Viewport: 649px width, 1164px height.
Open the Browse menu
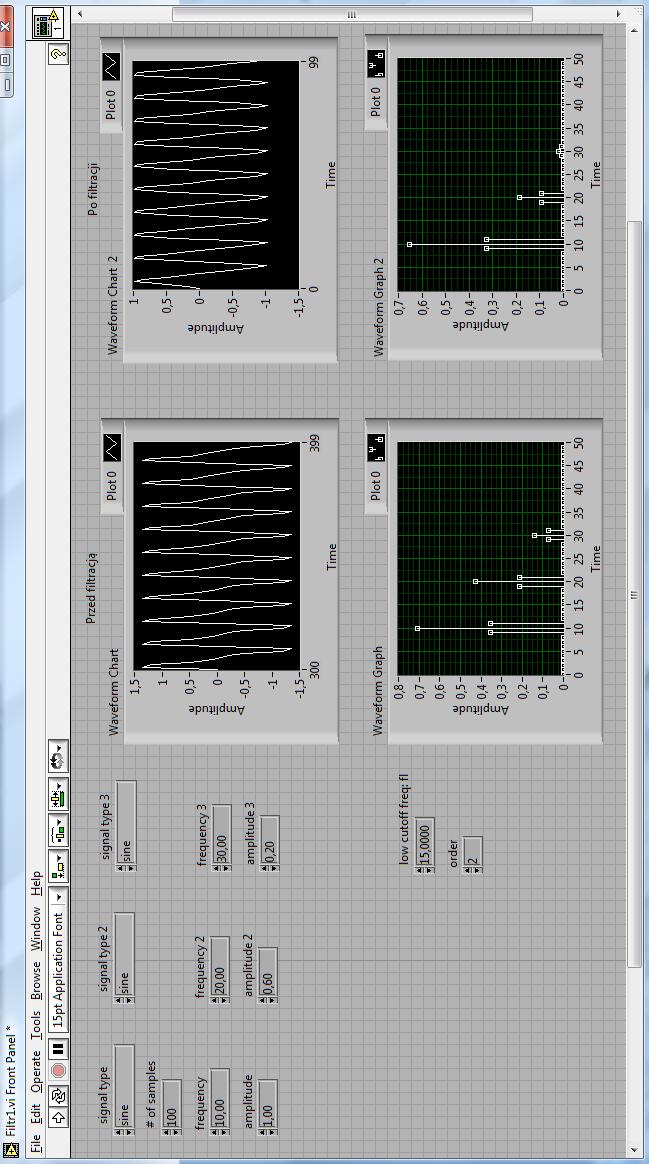pos(36,980)
